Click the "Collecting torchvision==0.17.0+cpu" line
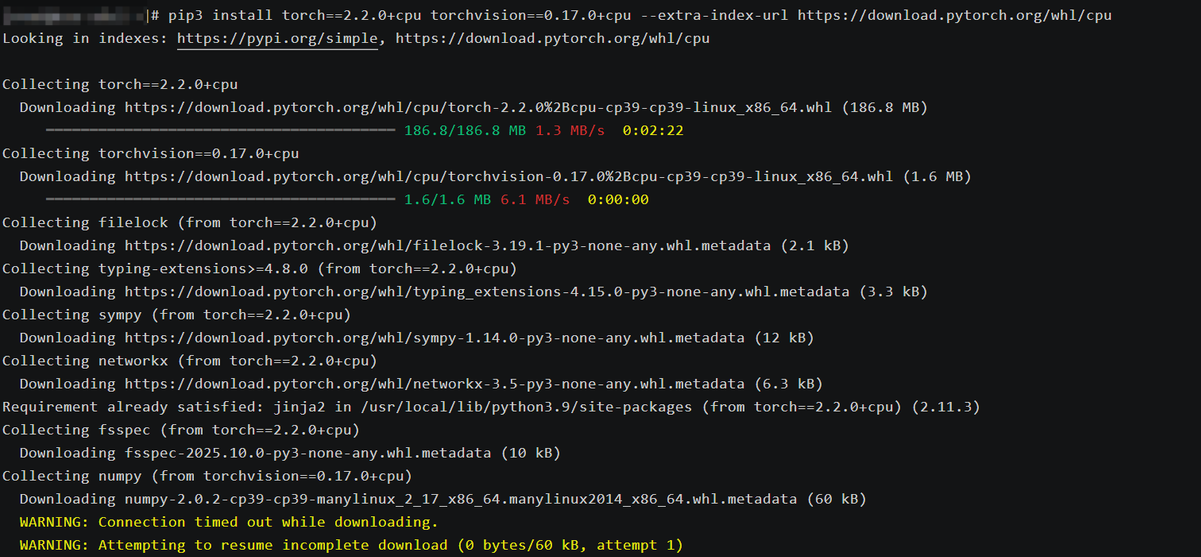Screen dimensions: 1201x557 pos(151,153)
